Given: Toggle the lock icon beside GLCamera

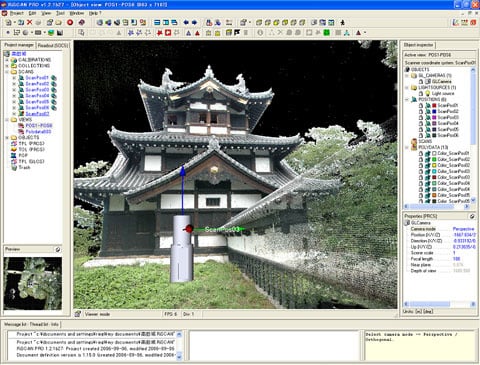Looking at the screenshot, I should 421,81.
